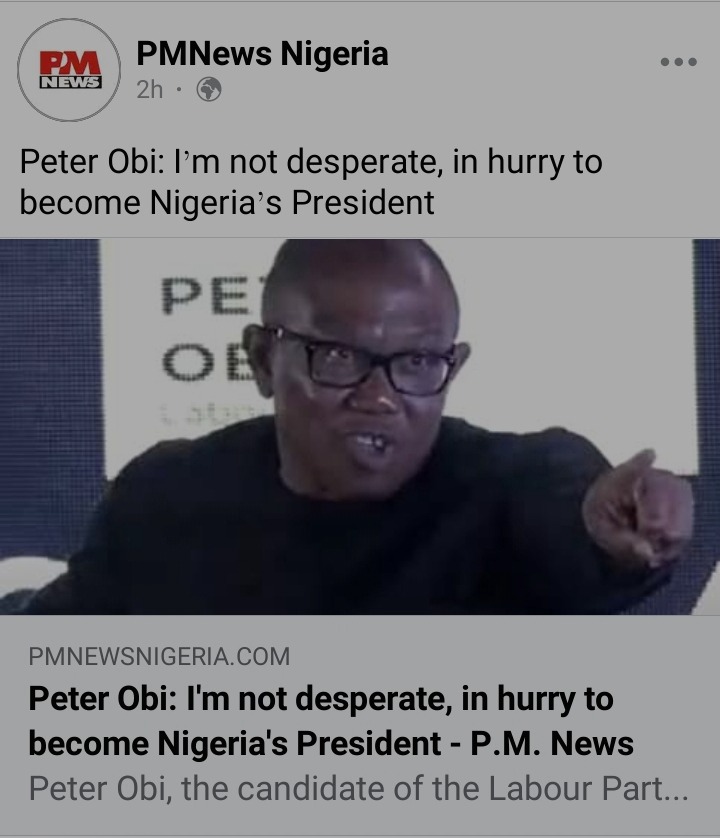Click the 'NEWS' text in the profile logo
720x838 pixels.
click(x=71, y=82)
